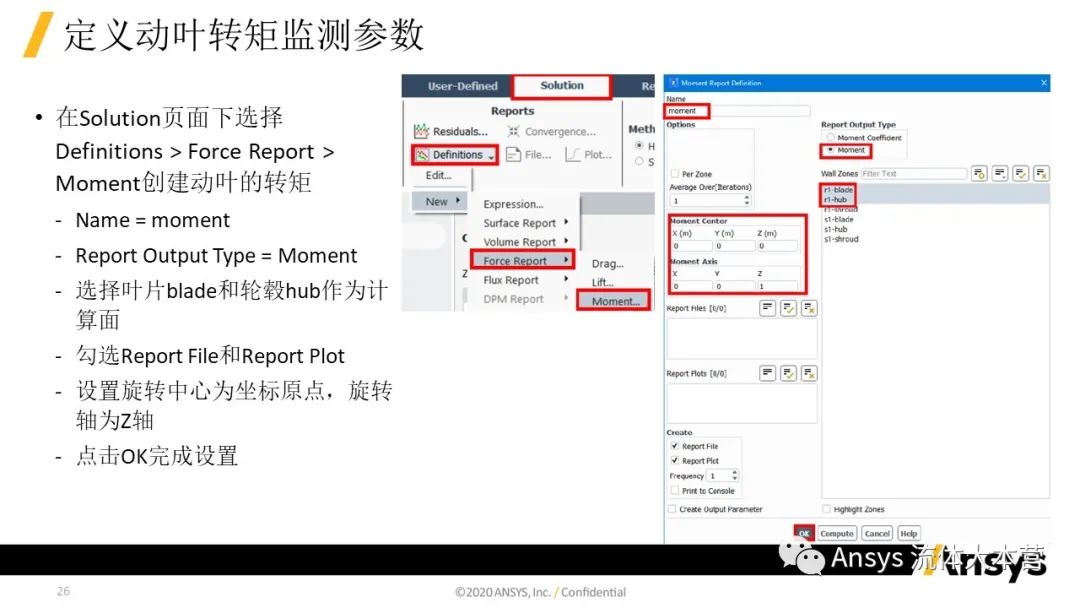This screenshot has width=1080, height=608.
Task: Select s1-shroud in Wall Zones
Action: coord(841,239)
